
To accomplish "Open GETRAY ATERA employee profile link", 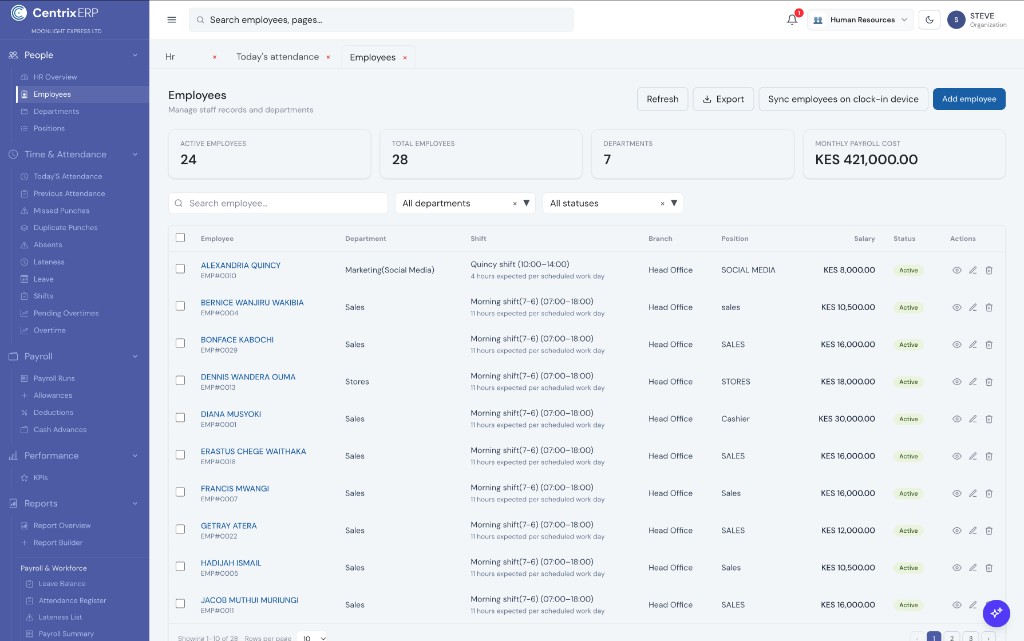I will tap(229, 526).
